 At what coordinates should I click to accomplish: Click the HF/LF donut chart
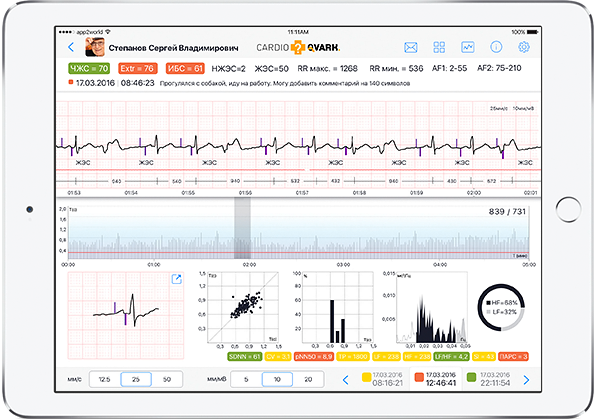[501, 308]
